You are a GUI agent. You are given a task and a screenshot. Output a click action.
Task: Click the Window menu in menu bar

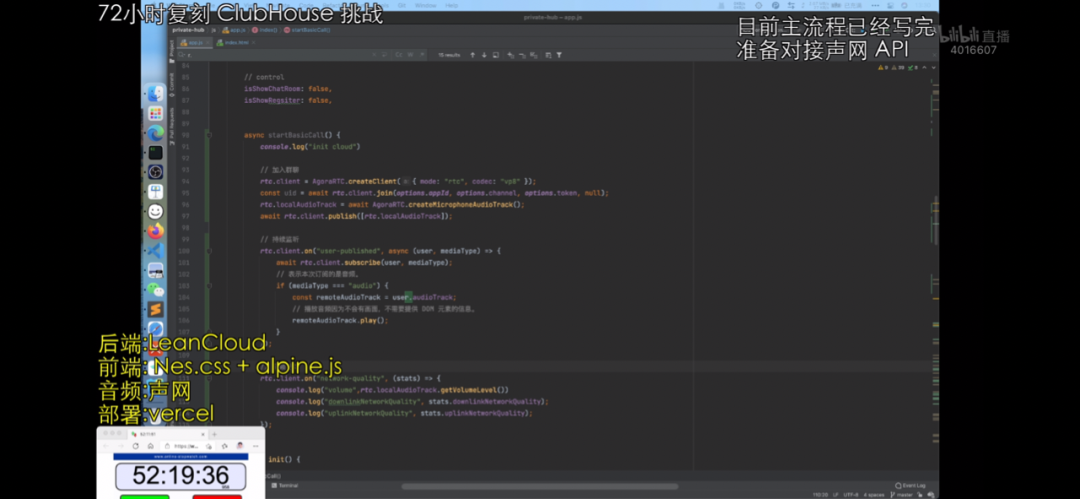(x=426, y=6)
